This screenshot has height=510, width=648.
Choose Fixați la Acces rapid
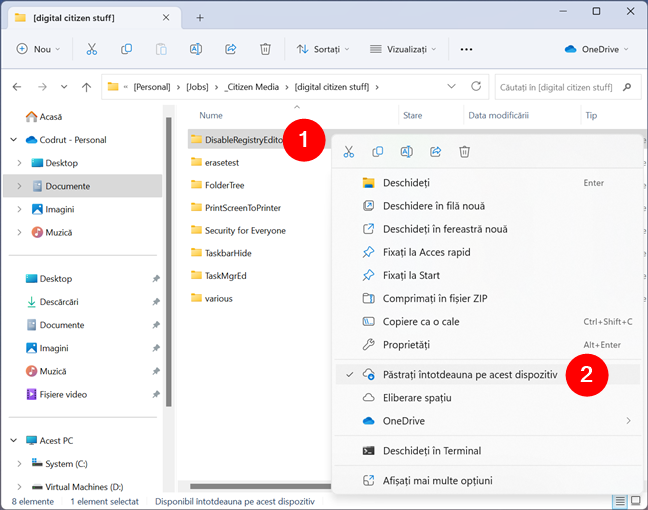(x=488, y=252)
